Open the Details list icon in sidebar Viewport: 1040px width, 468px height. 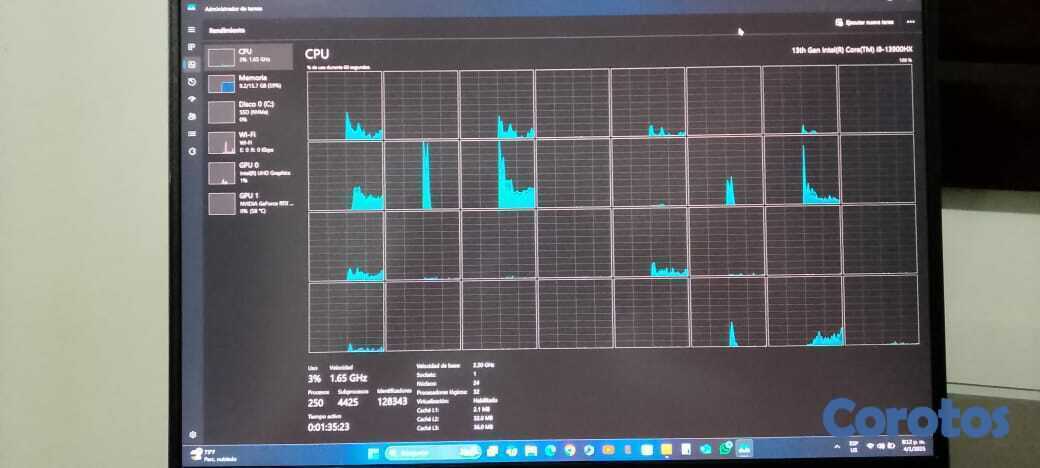(192, 132)
